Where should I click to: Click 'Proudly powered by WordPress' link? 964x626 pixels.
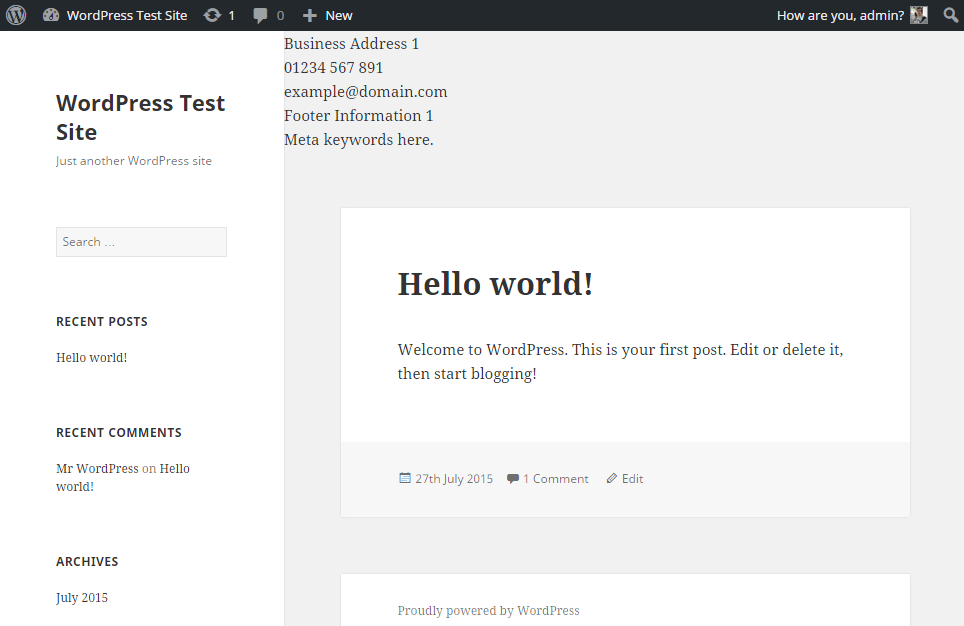click(x=488, y=611)
